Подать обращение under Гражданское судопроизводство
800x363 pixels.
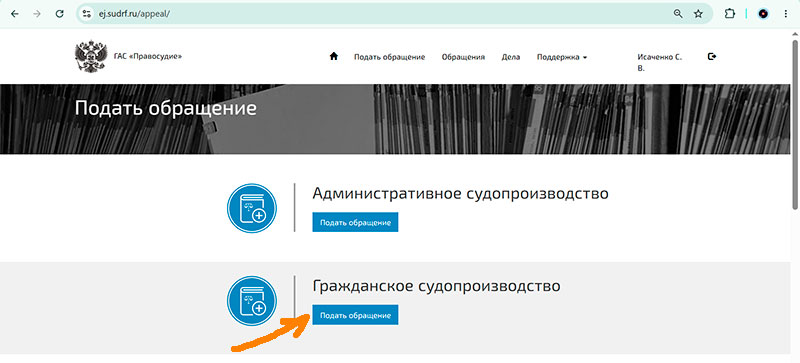pos(355,315)
